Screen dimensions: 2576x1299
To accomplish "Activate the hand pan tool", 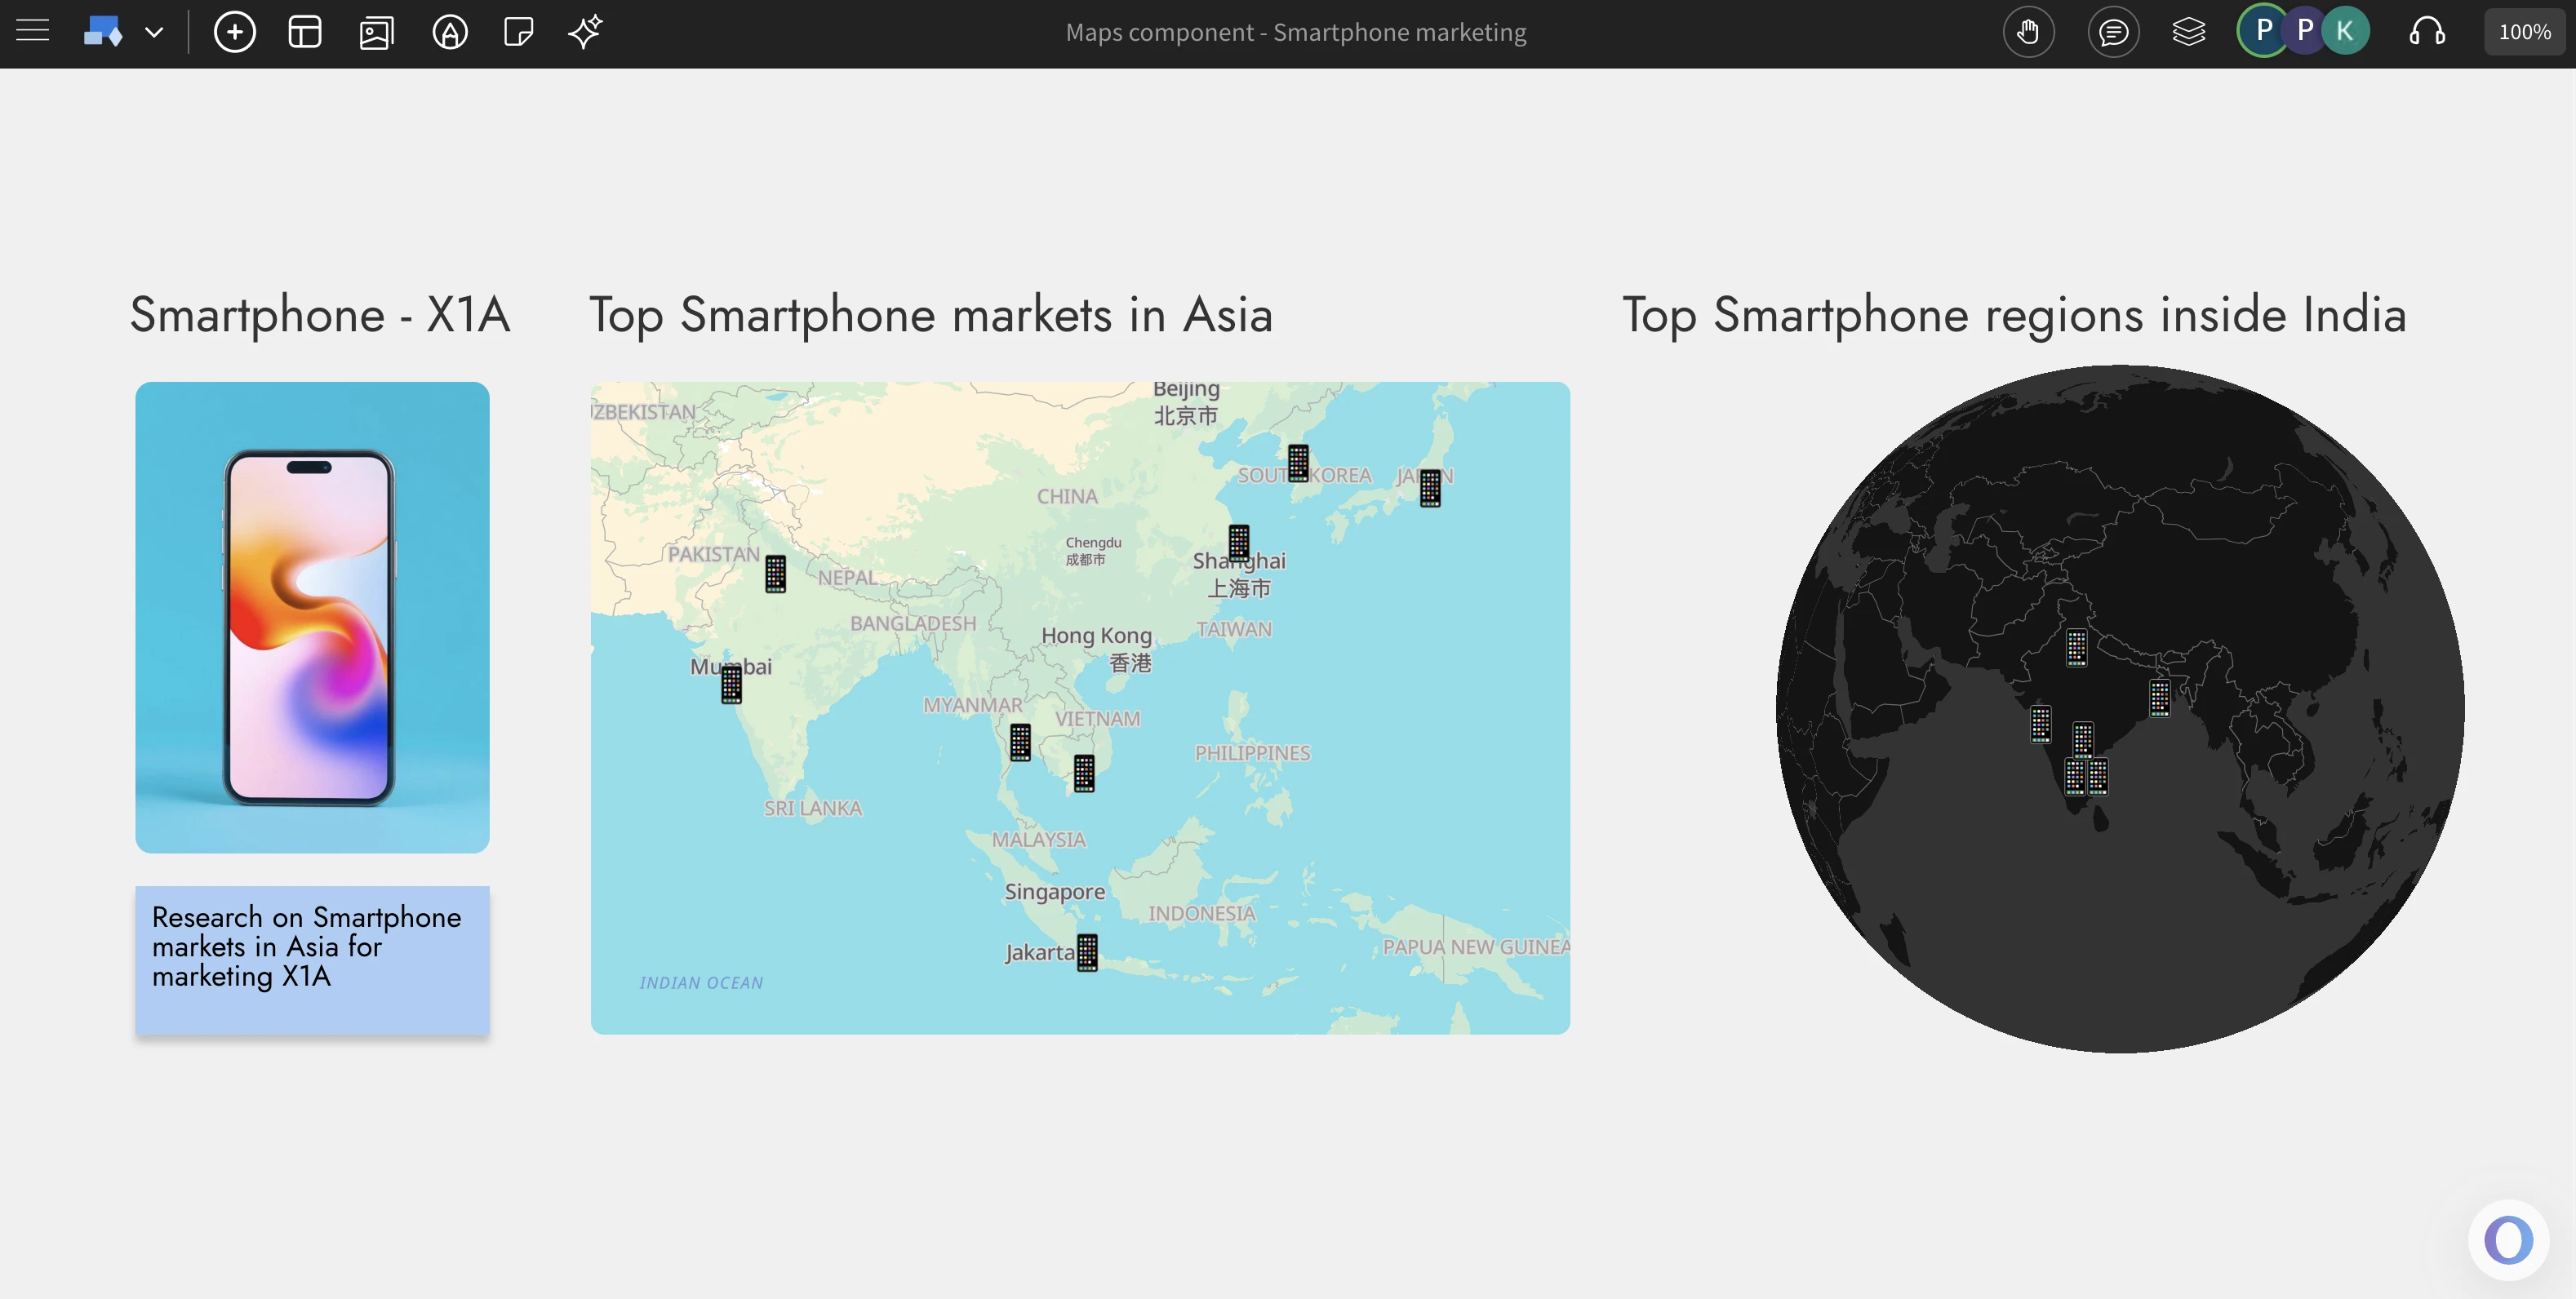I will coord(2028,32).
